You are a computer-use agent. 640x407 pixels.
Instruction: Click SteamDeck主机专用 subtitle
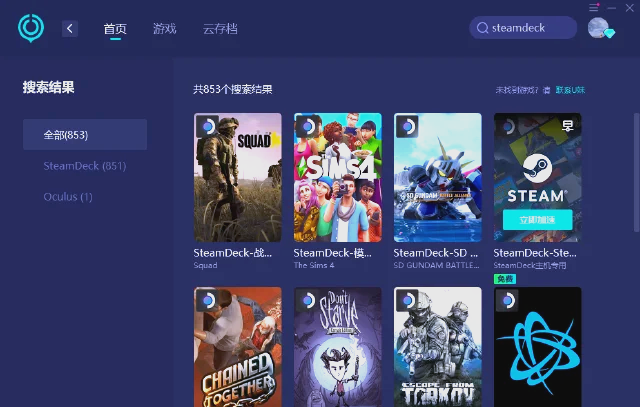[530, 265]
